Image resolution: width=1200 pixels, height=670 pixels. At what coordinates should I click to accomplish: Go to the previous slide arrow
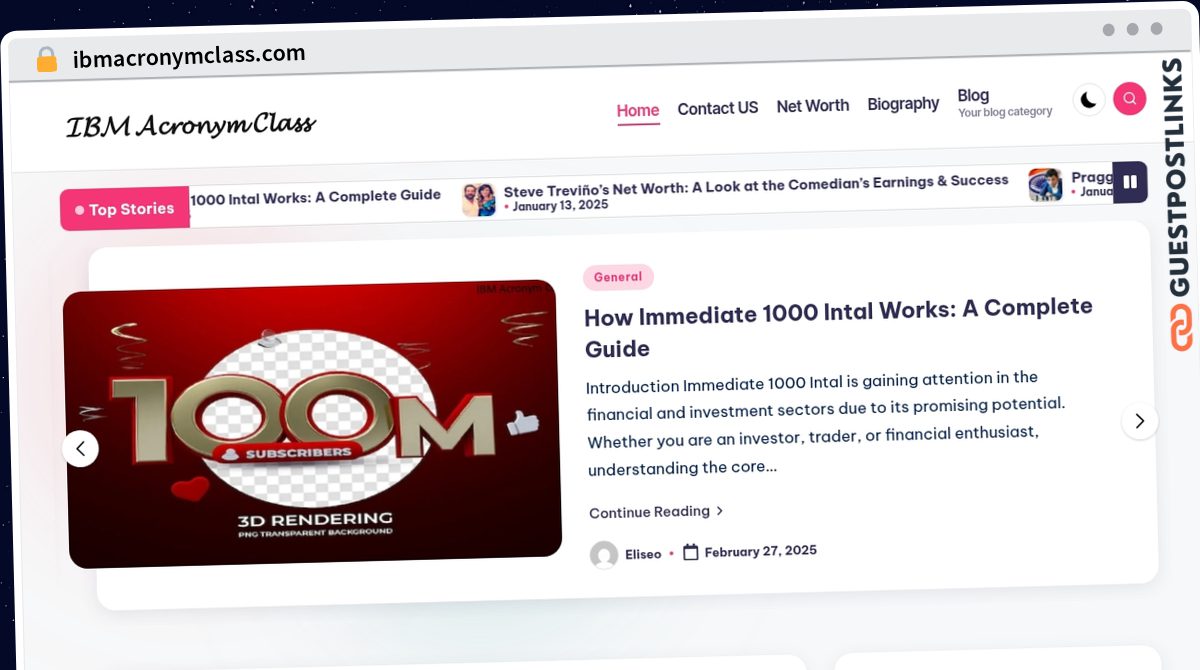pos(81,448)
